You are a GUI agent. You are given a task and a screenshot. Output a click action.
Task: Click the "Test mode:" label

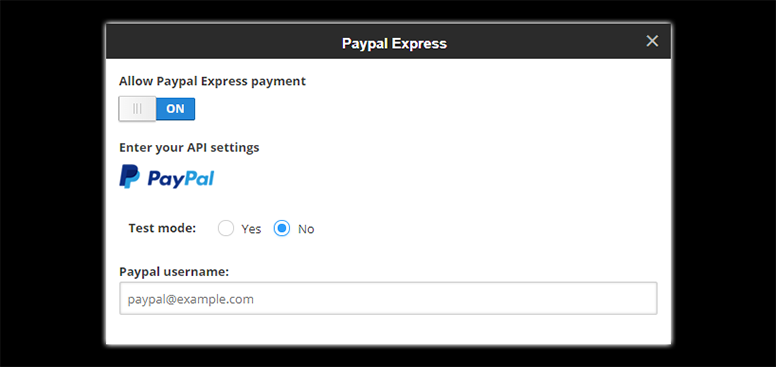point(162,228)
